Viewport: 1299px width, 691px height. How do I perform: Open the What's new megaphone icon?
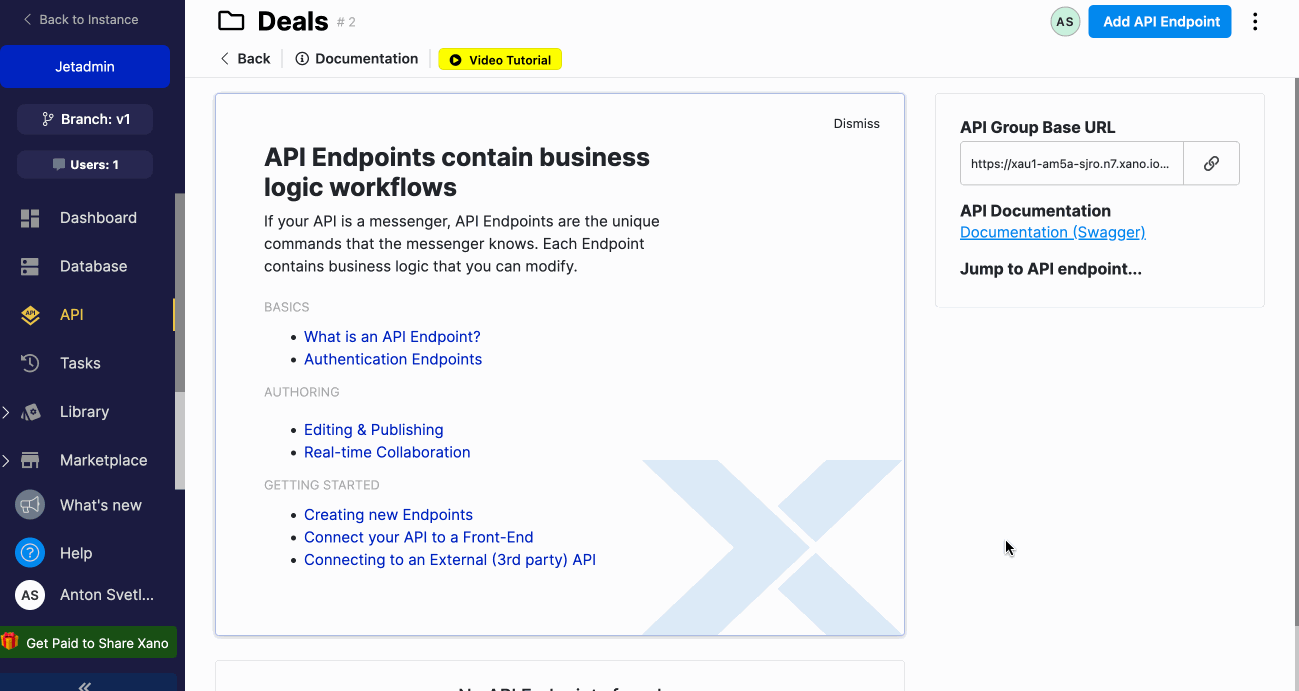click(30, 505)
